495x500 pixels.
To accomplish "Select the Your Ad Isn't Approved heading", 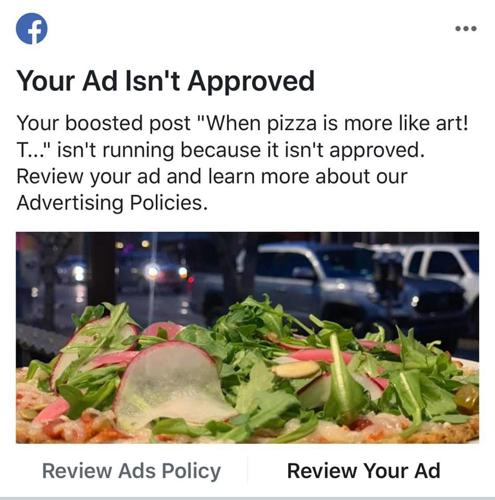I will point(165,81).
